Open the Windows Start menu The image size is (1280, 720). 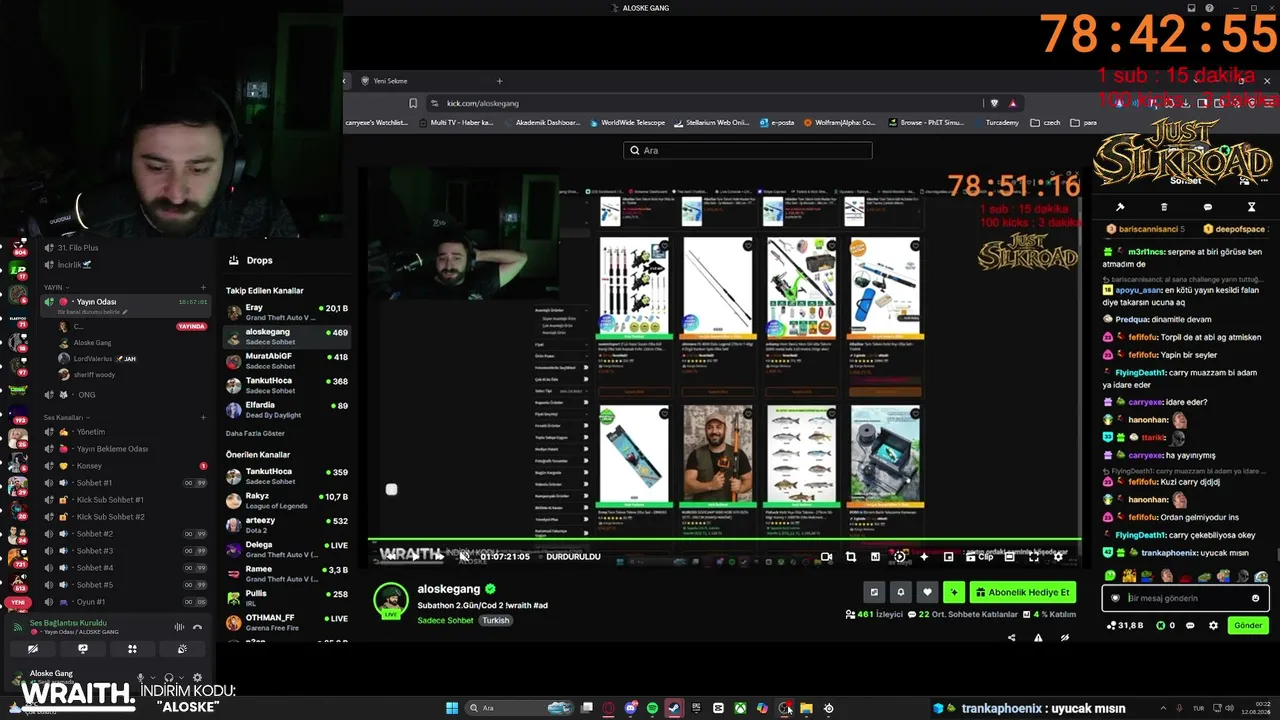pyautogui.click(x=452, y=708)
